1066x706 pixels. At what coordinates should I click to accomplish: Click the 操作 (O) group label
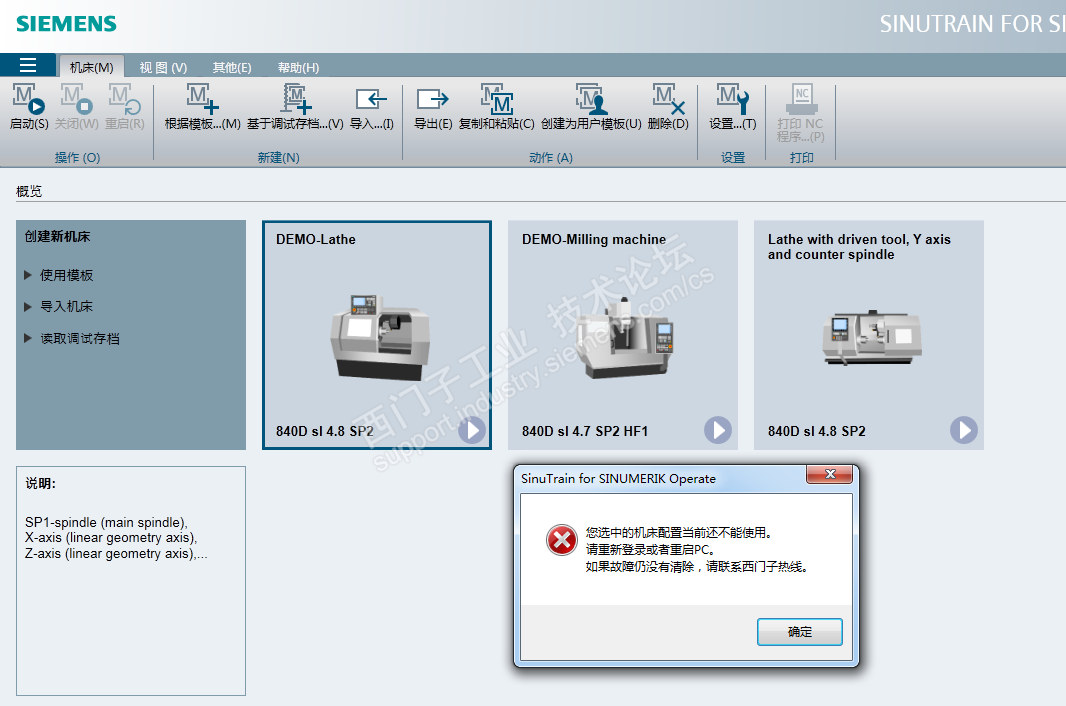coord(78,158)
